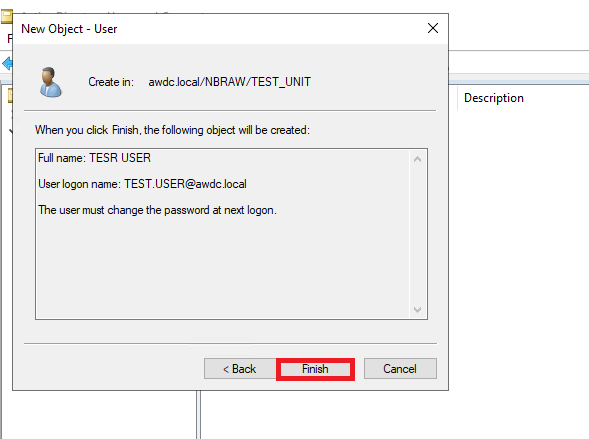Click the awdc.local/NBRAW/TEST_UNIT path text
The image size is (589, 439).
pyautogui.click(x=230, y=82)
